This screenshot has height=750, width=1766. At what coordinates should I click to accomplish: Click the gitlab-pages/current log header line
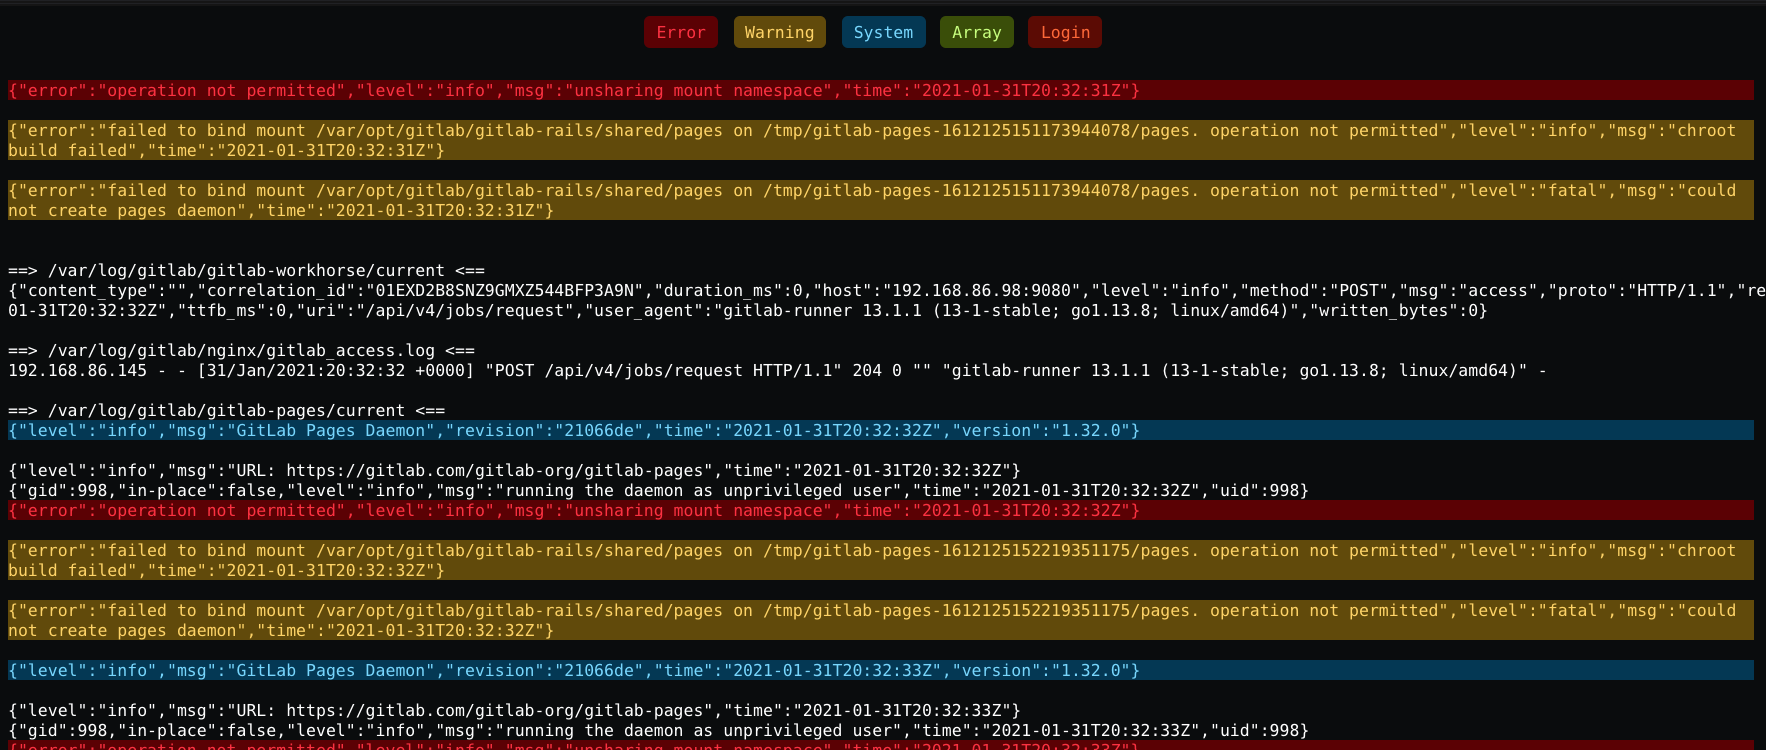click(x=226, y=410)
